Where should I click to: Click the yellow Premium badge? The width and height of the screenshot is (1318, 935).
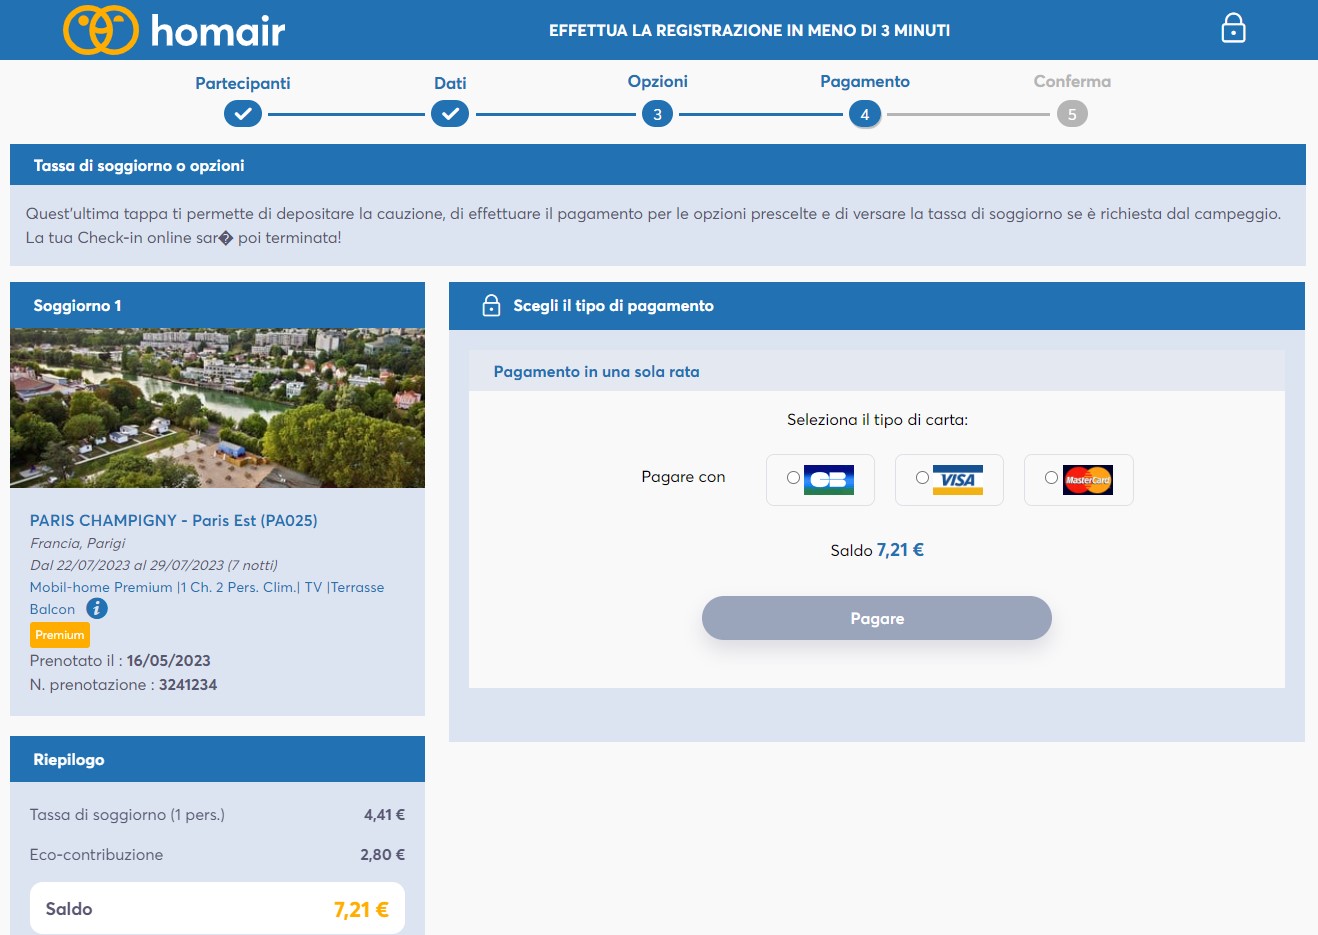tap(59, 634)
